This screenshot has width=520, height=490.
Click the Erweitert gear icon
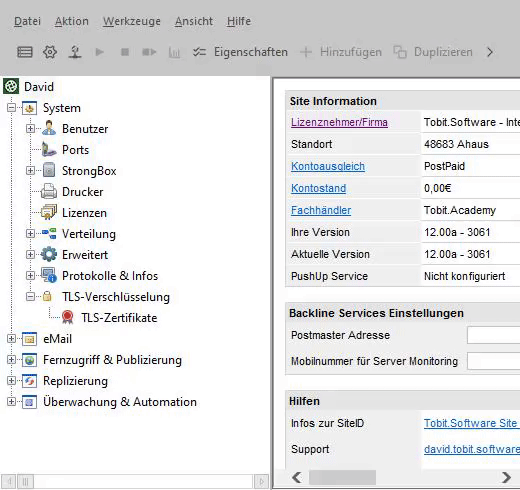point(49,254)
